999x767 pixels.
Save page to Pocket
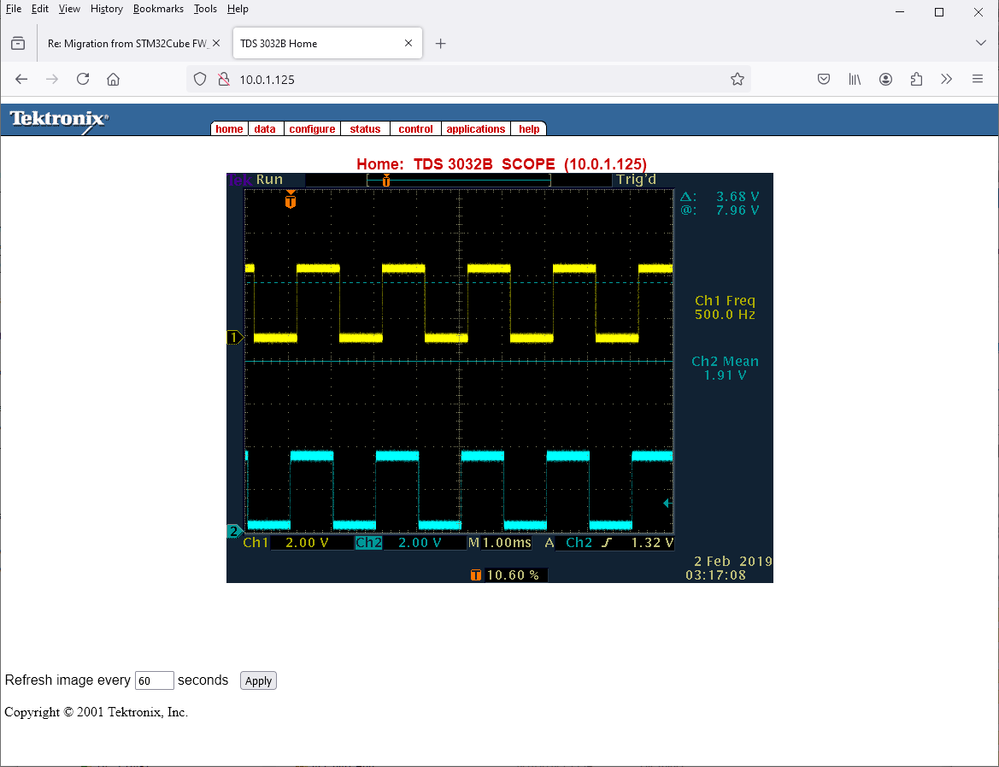point(824,79)
